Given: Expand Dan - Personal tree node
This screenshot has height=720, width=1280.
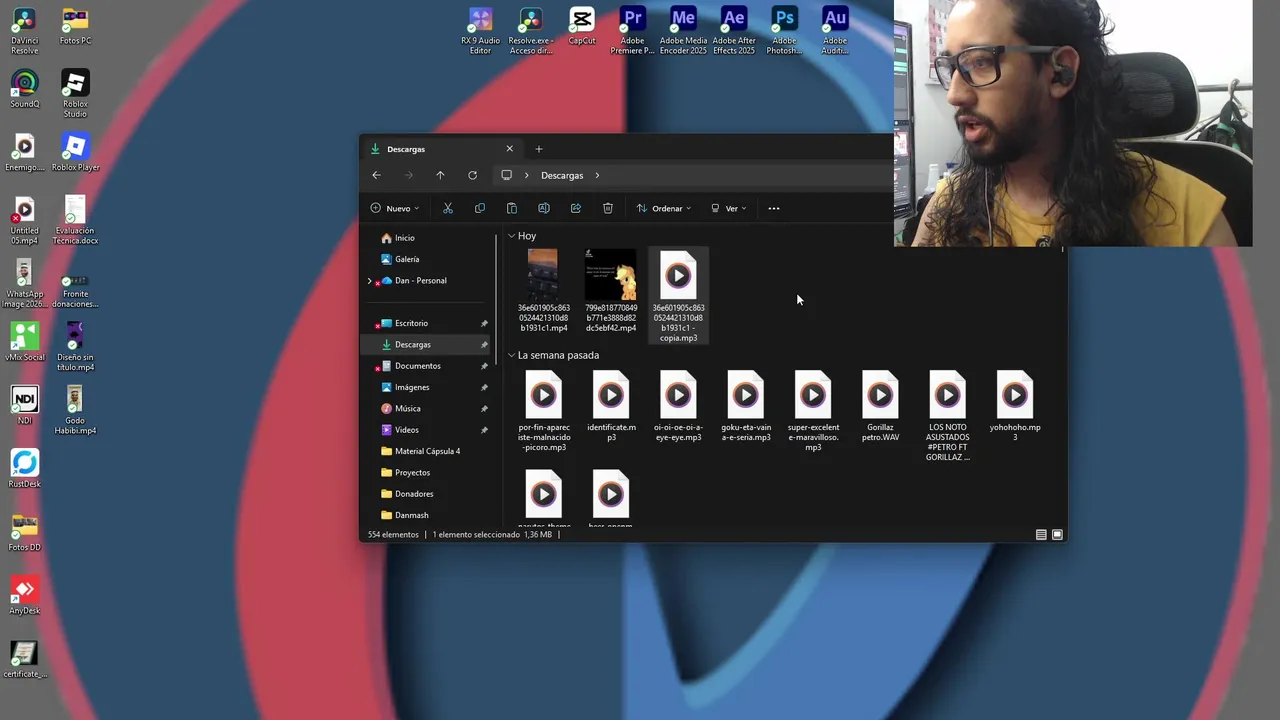Looking at the screenshot, I should pyautogui.click(x=370, y=281).
